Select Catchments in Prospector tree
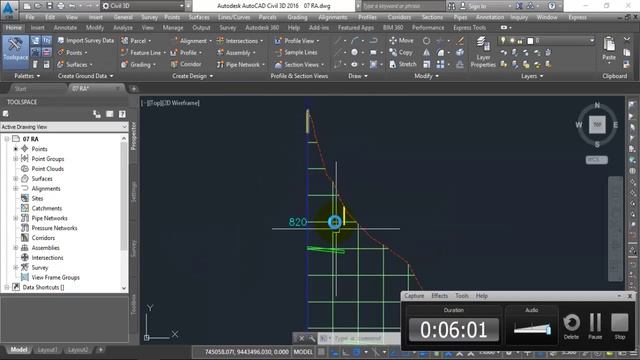 47,208
